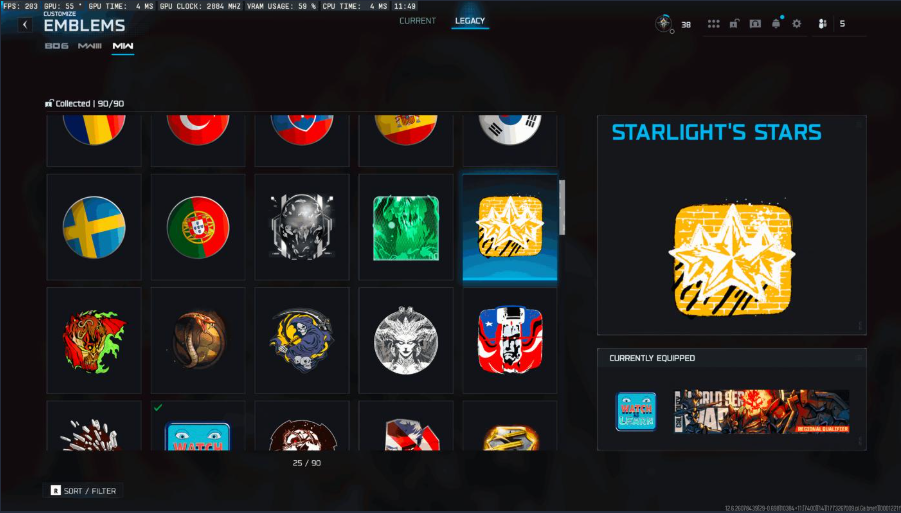Pick the silver circular demon face emblem
Screen dimensions: 901x513
[406, 341]
